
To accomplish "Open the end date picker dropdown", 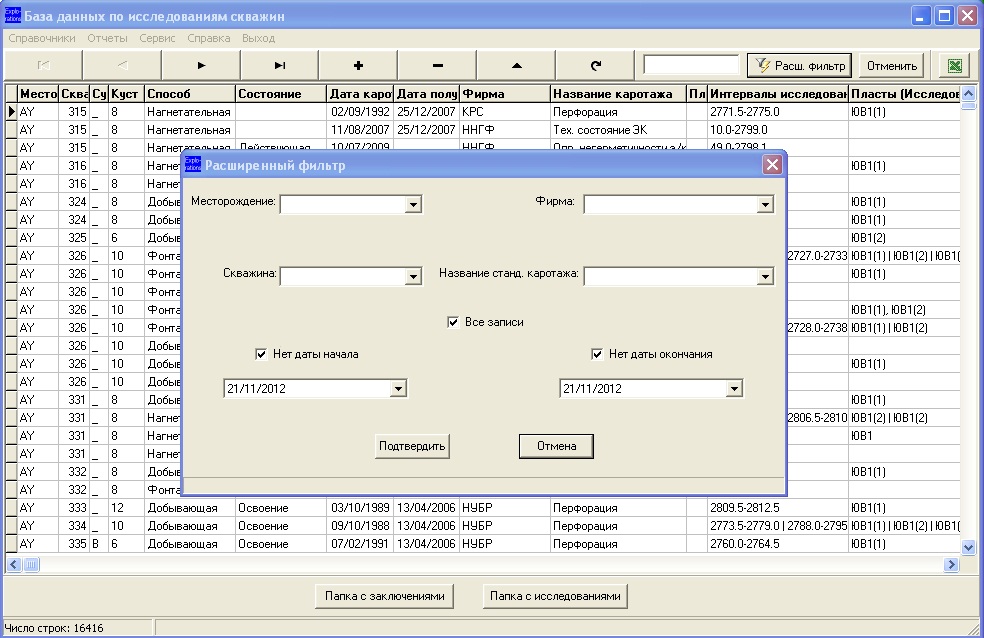I will pyautogui.click(x=734, y=389).
